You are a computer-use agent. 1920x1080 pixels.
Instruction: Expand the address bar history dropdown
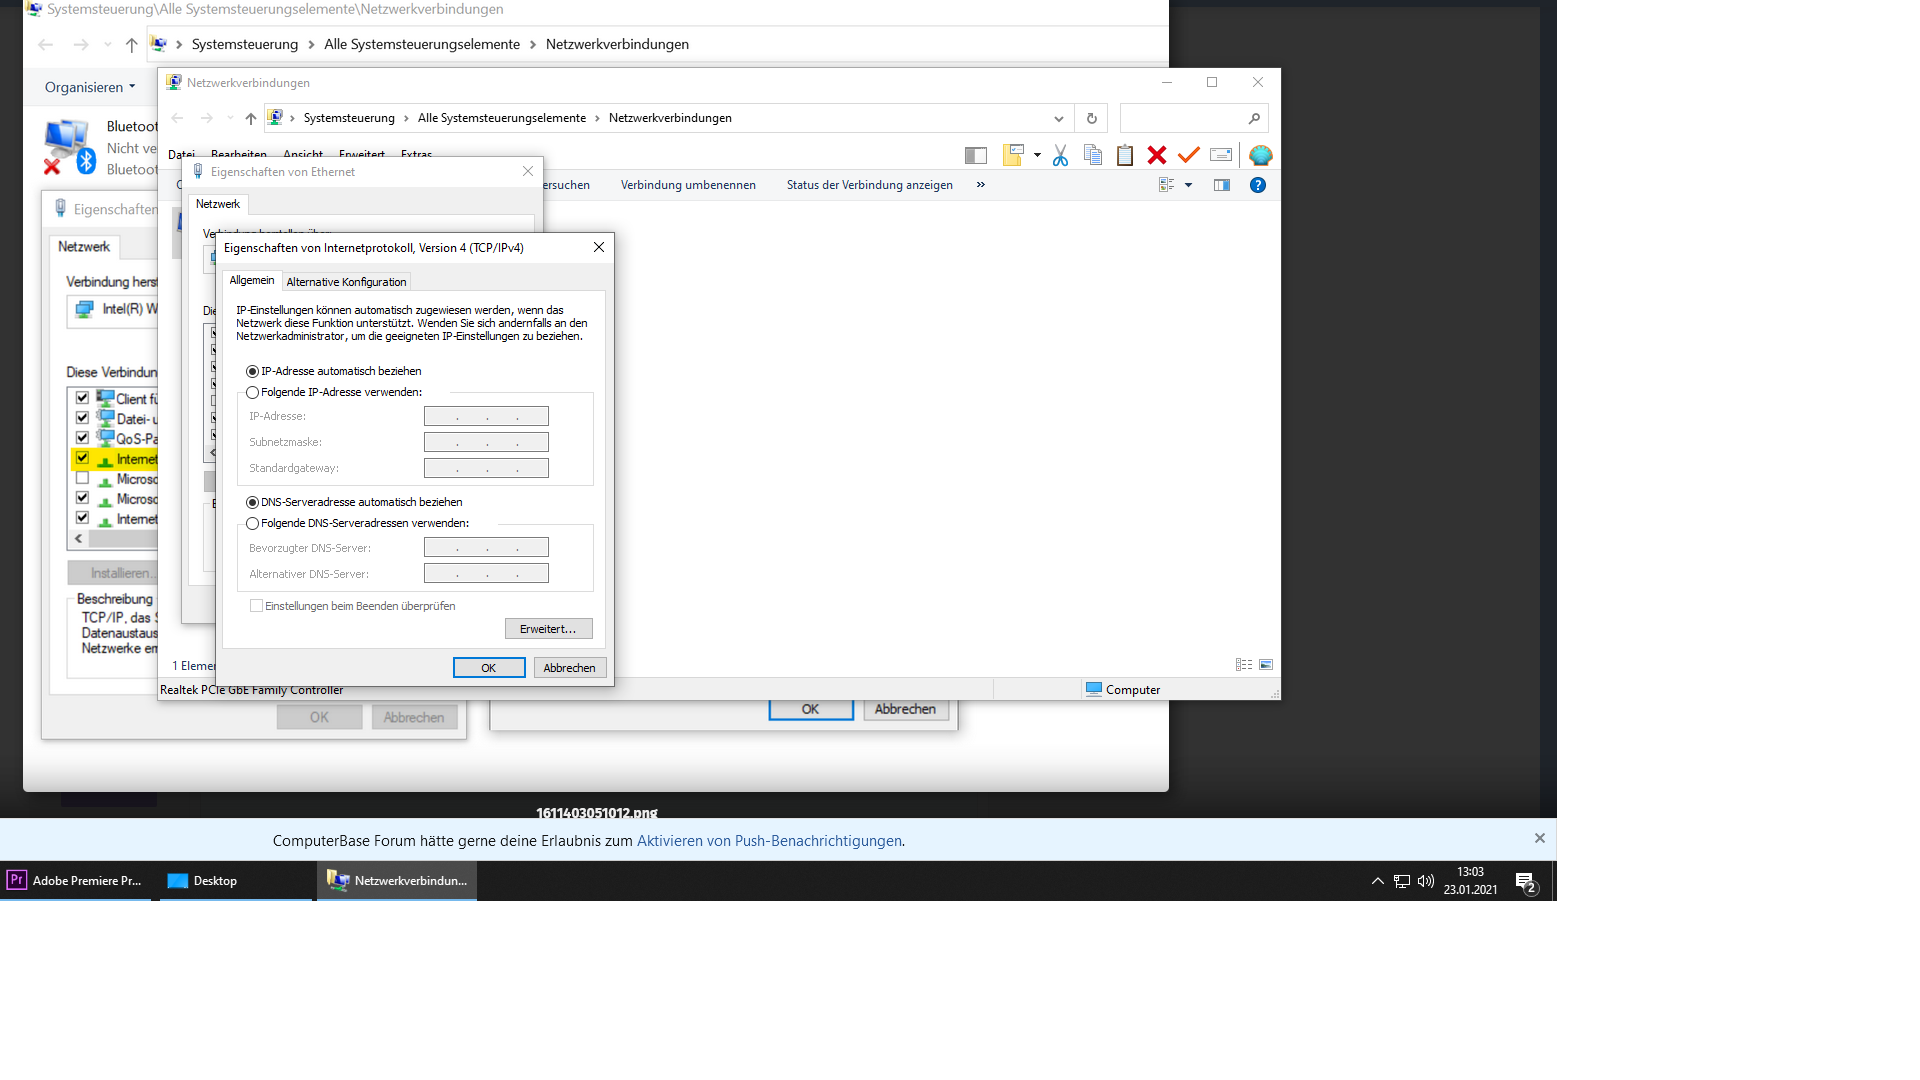pos(1058,118)
